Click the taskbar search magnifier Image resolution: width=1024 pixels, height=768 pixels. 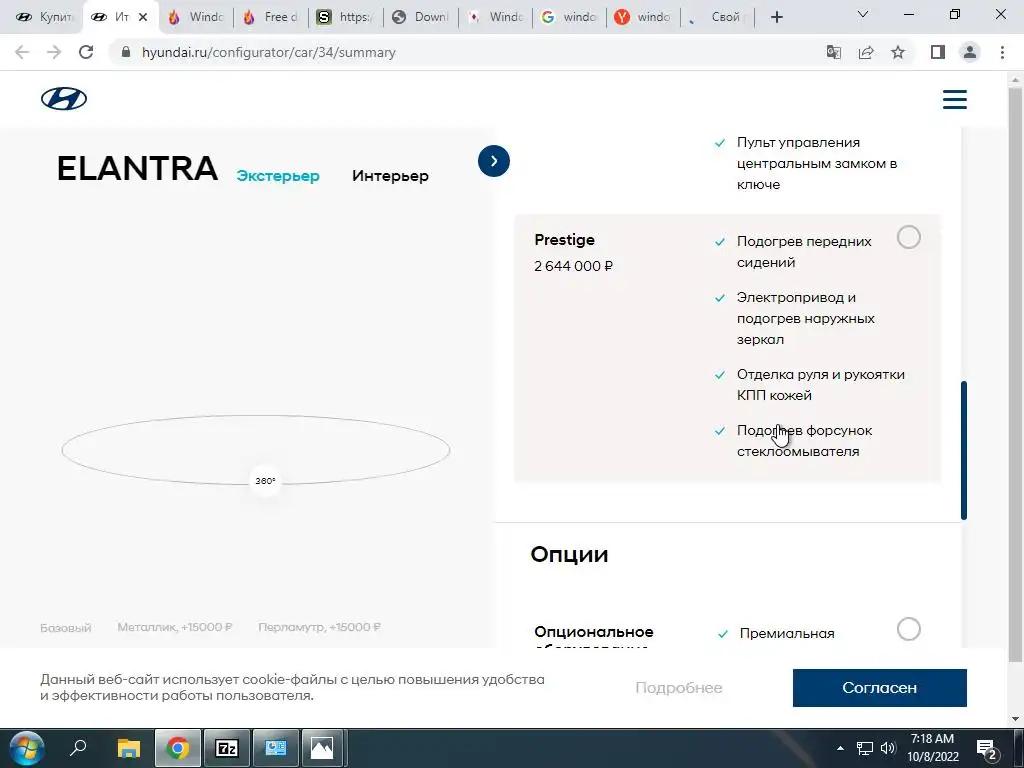click(x=78, y=748)
